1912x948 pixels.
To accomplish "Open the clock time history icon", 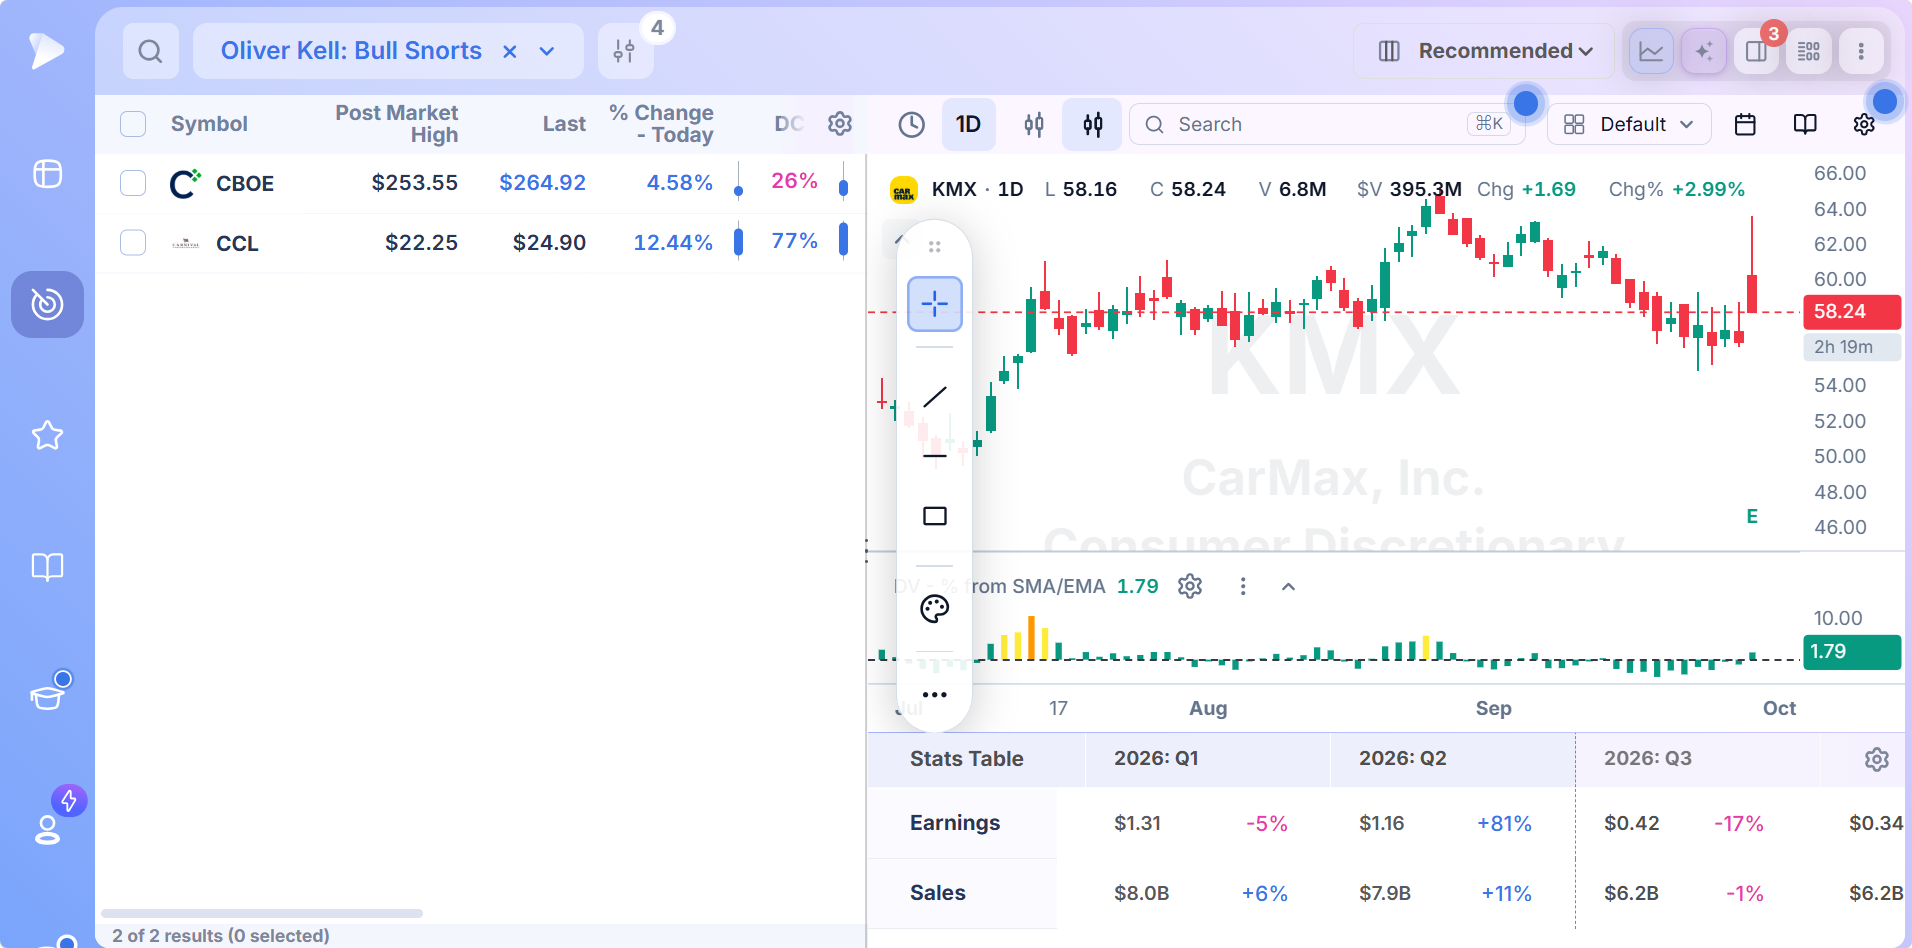I will [x=911, y=124].
